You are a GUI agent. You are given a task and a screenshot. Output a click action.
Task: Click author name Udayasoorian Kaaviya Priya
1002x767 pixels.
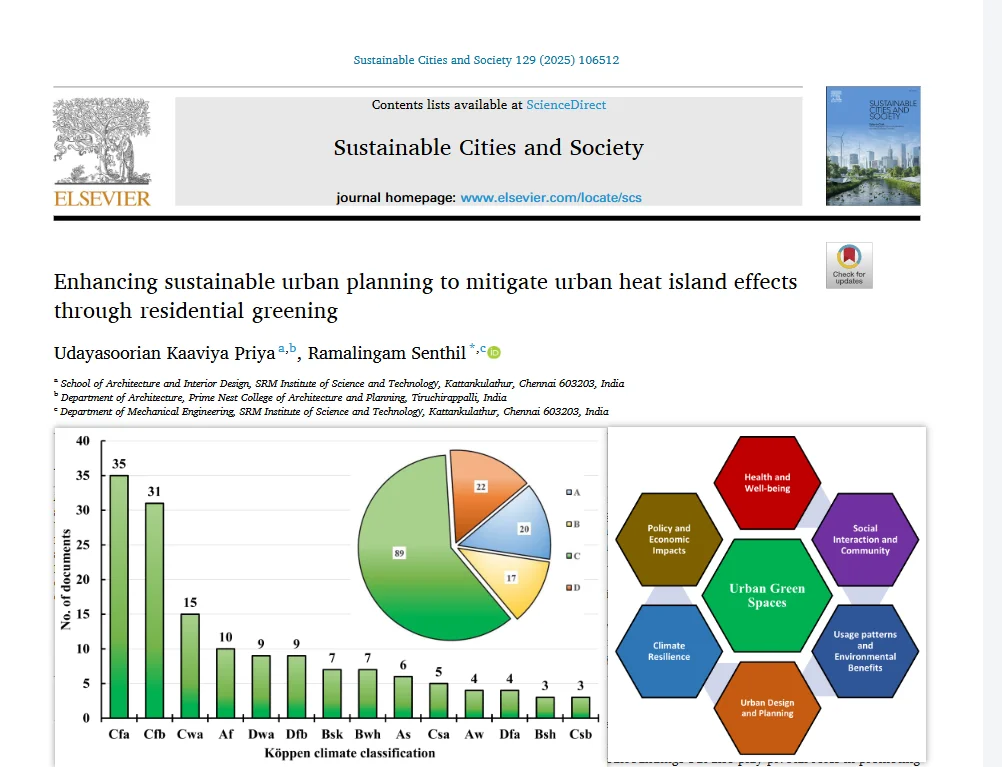(165, 353)
